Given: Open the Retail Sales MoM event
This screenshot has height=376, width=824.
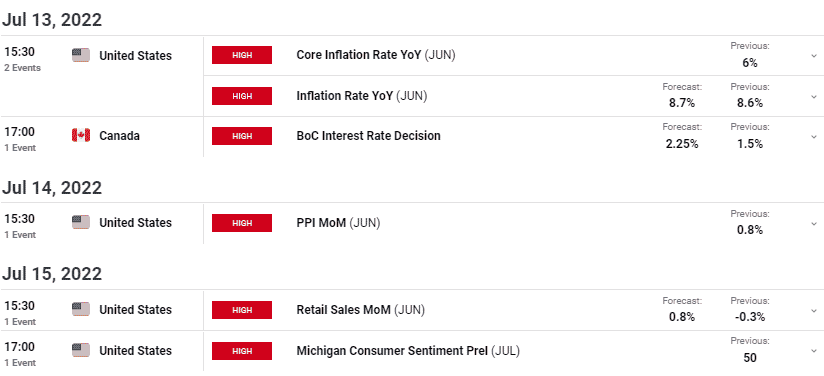Looking at the screenshot, I should click(360, 310).
